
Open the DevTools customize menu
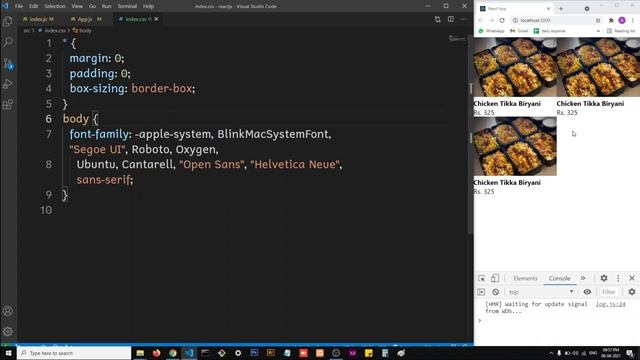tap(618, 278)
